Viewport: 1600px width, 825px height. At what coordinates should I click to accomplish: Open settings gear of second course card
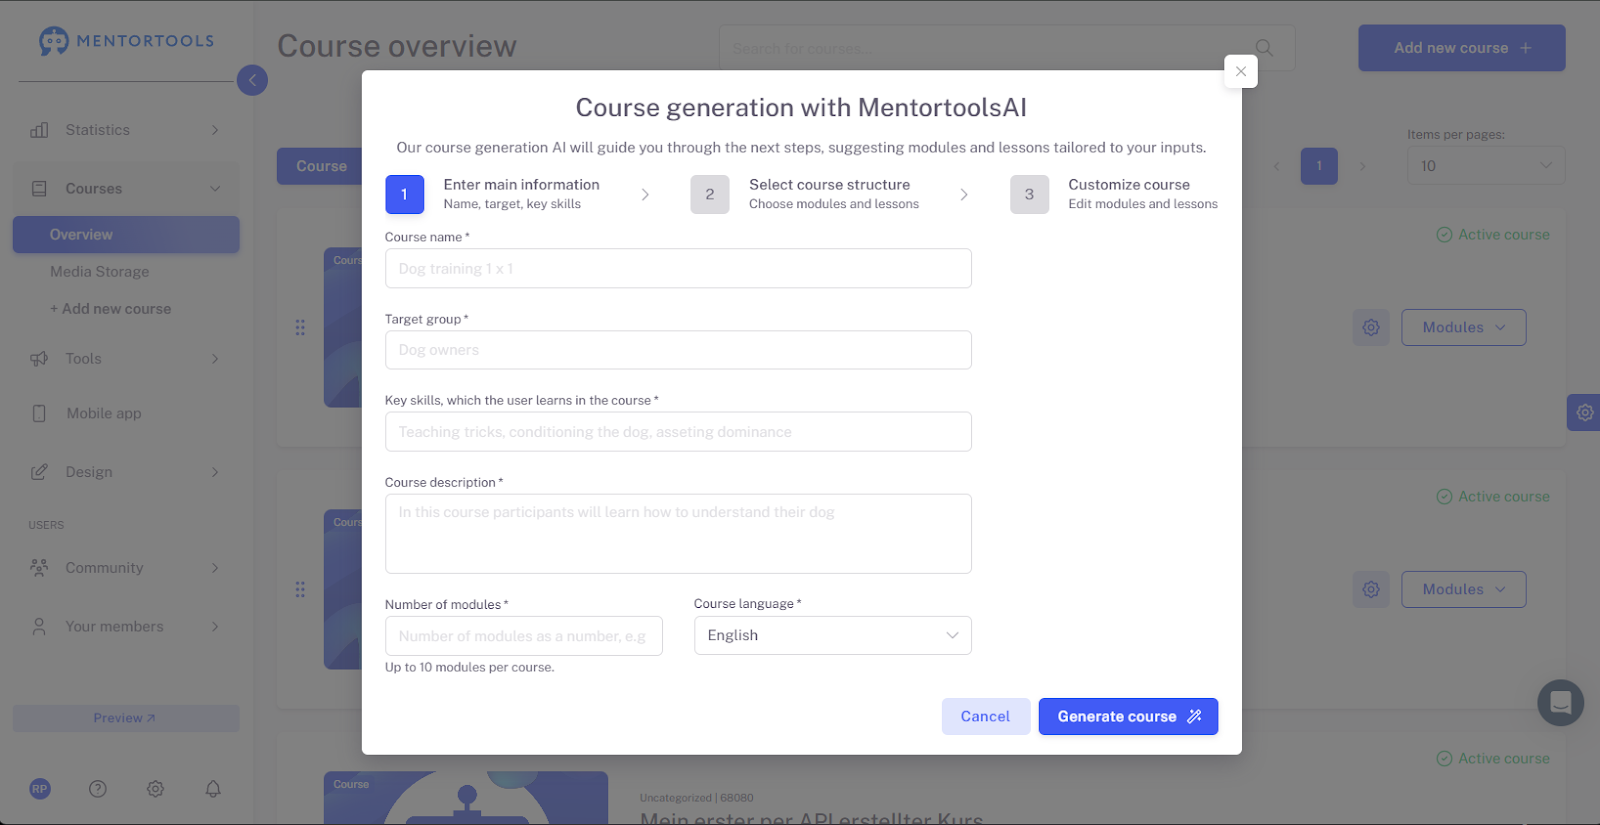click(1371, 590)
